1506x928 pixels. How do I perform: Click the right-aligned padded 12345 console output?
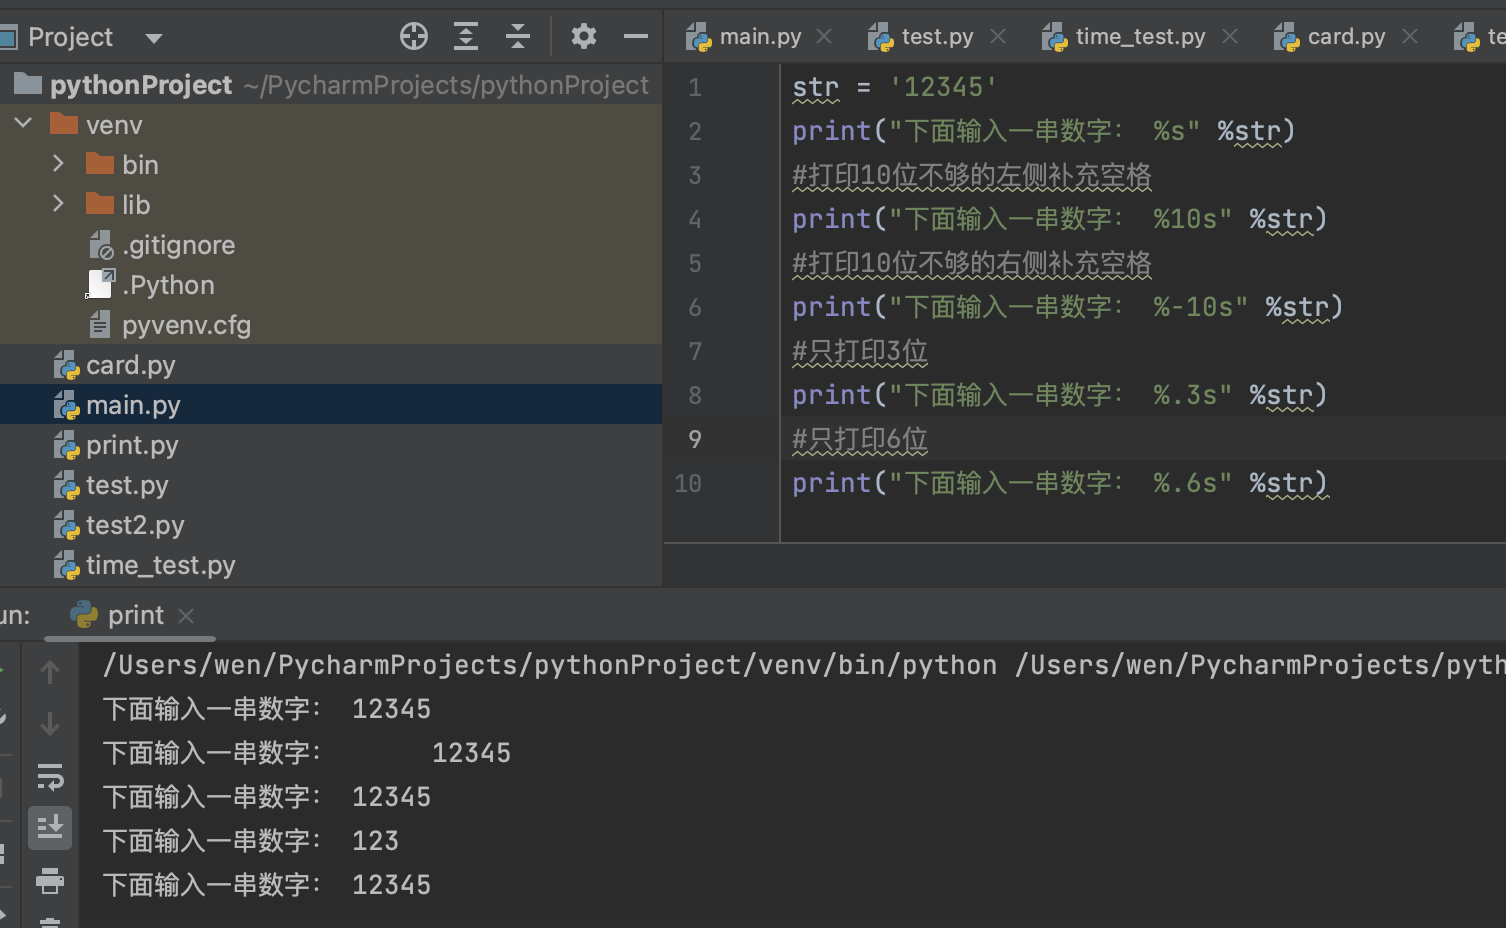coord(471,753)
